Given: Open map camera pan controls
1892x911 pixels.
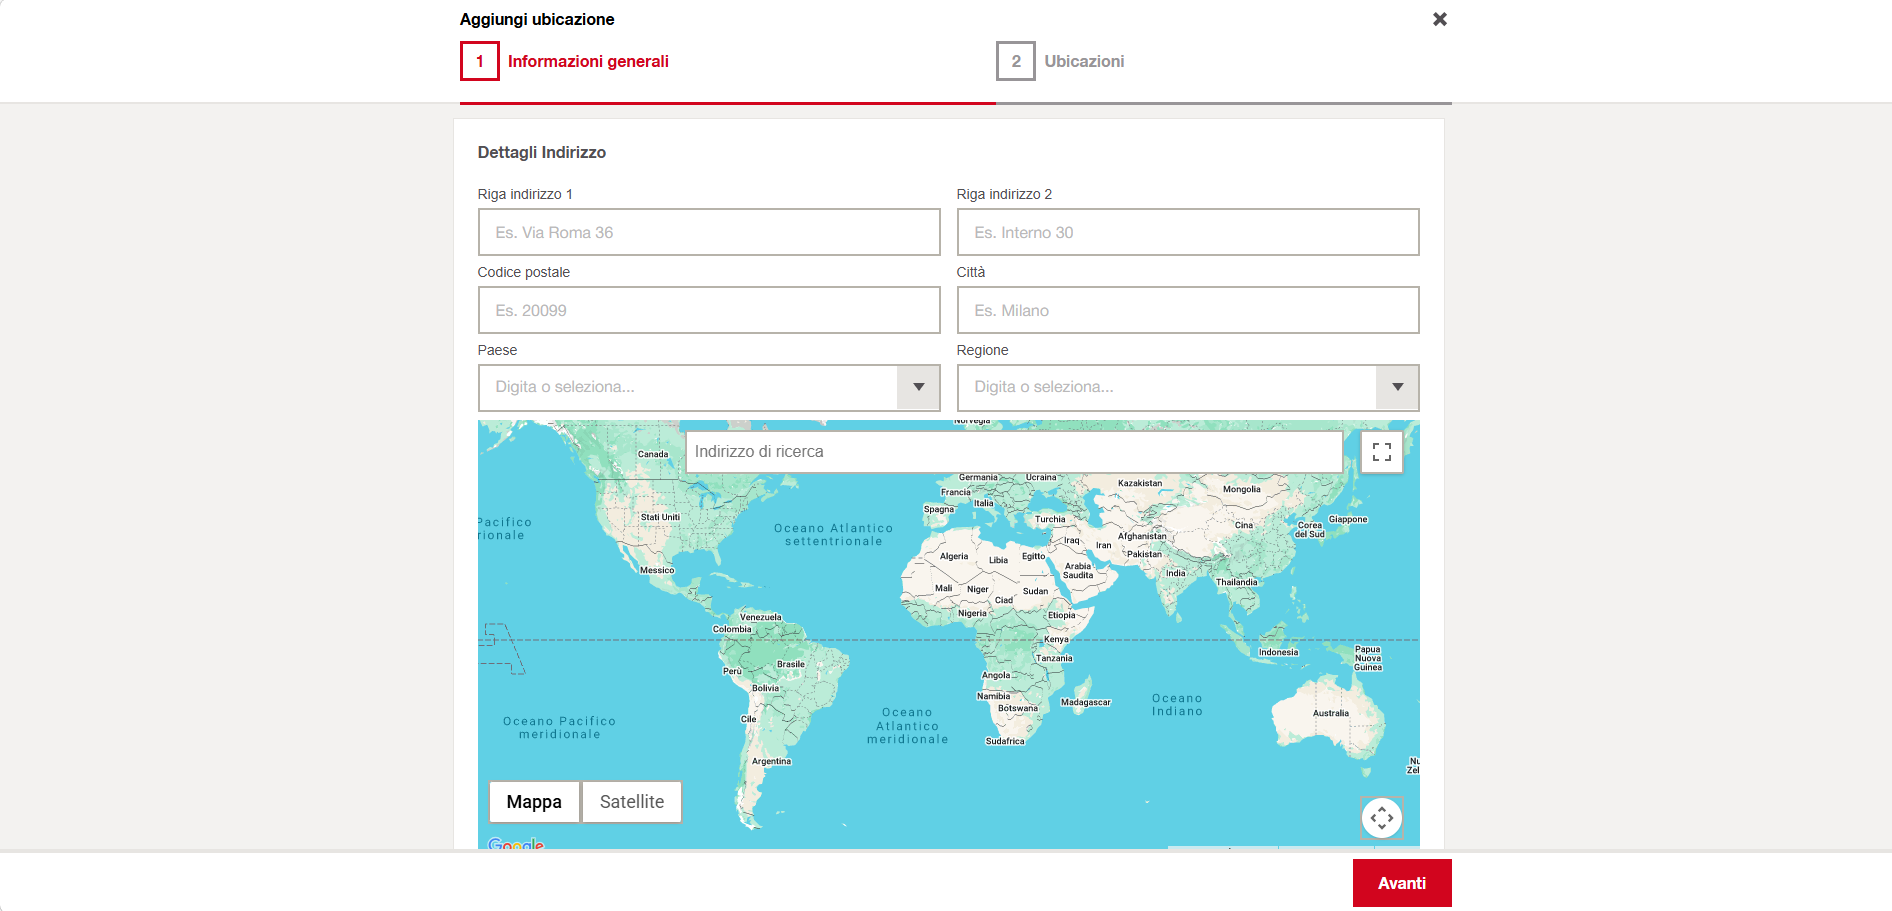Looking at the screenshot, I should 1381,817.
